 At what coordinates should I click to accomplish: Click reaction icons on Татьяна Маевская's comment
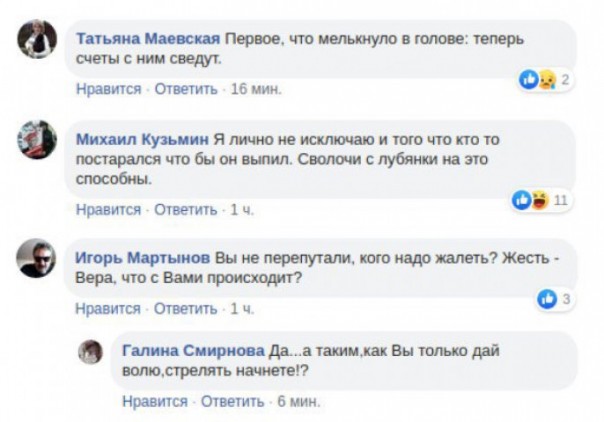pyautogui.click(x=537, y=80)
